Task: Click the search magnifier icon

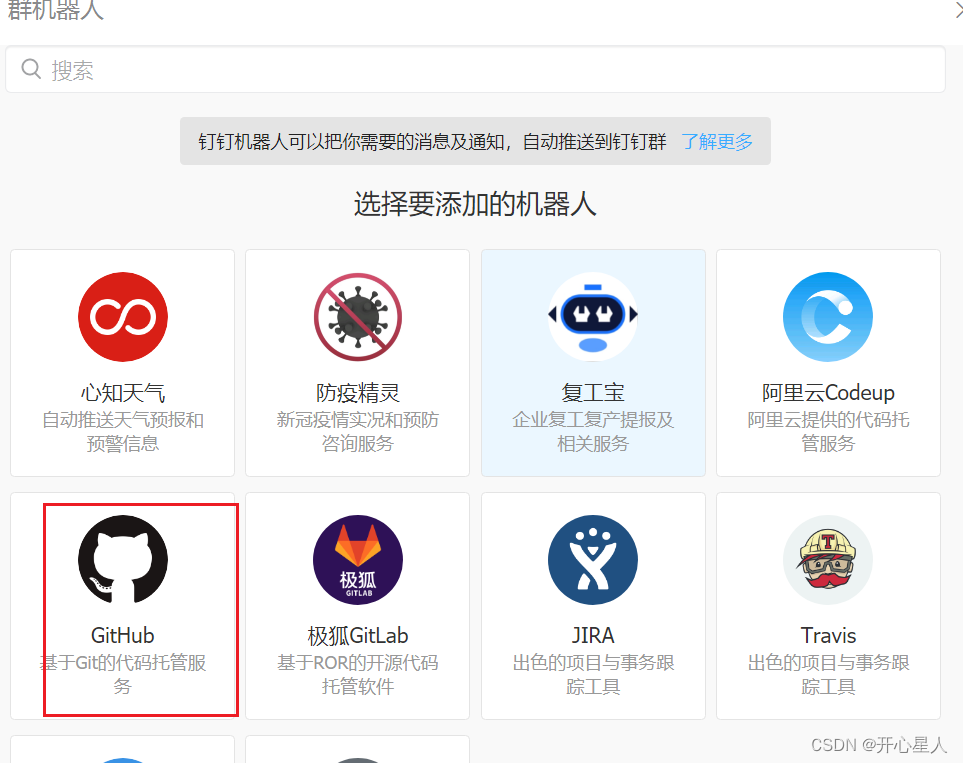Action: coord(31,69)
